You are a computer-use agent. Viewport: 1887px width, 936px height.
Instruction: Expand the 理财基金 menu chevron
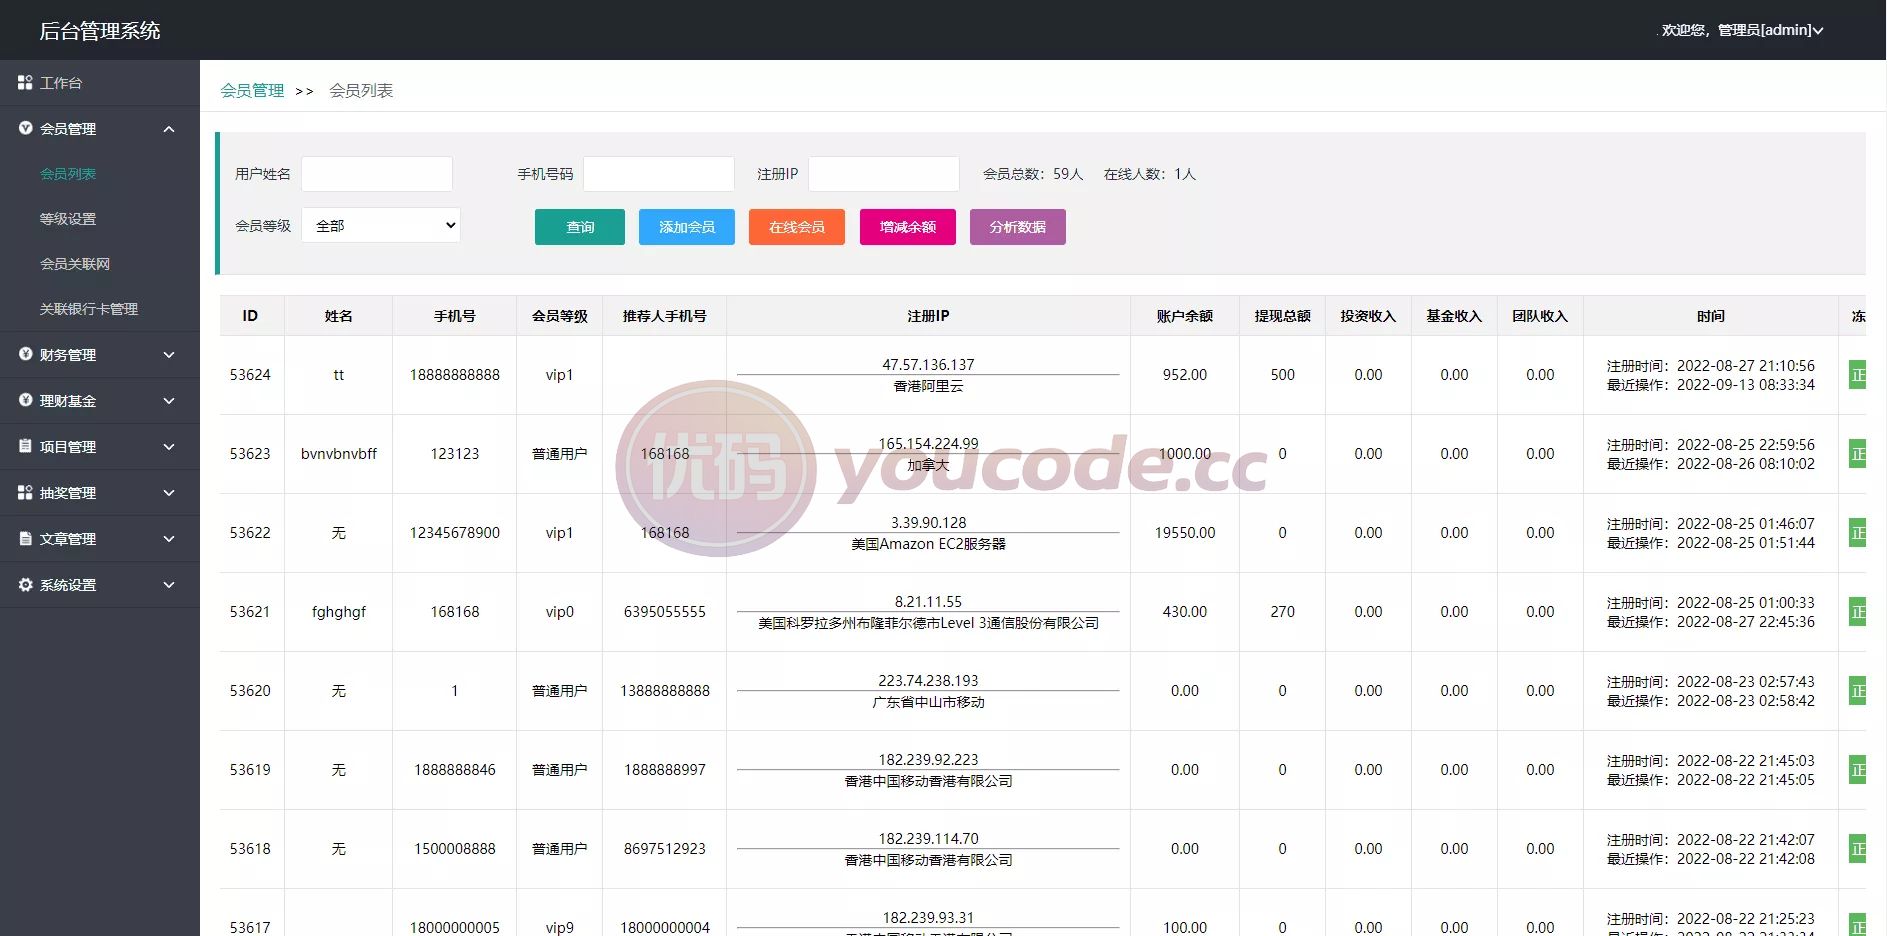coord(169,401)
